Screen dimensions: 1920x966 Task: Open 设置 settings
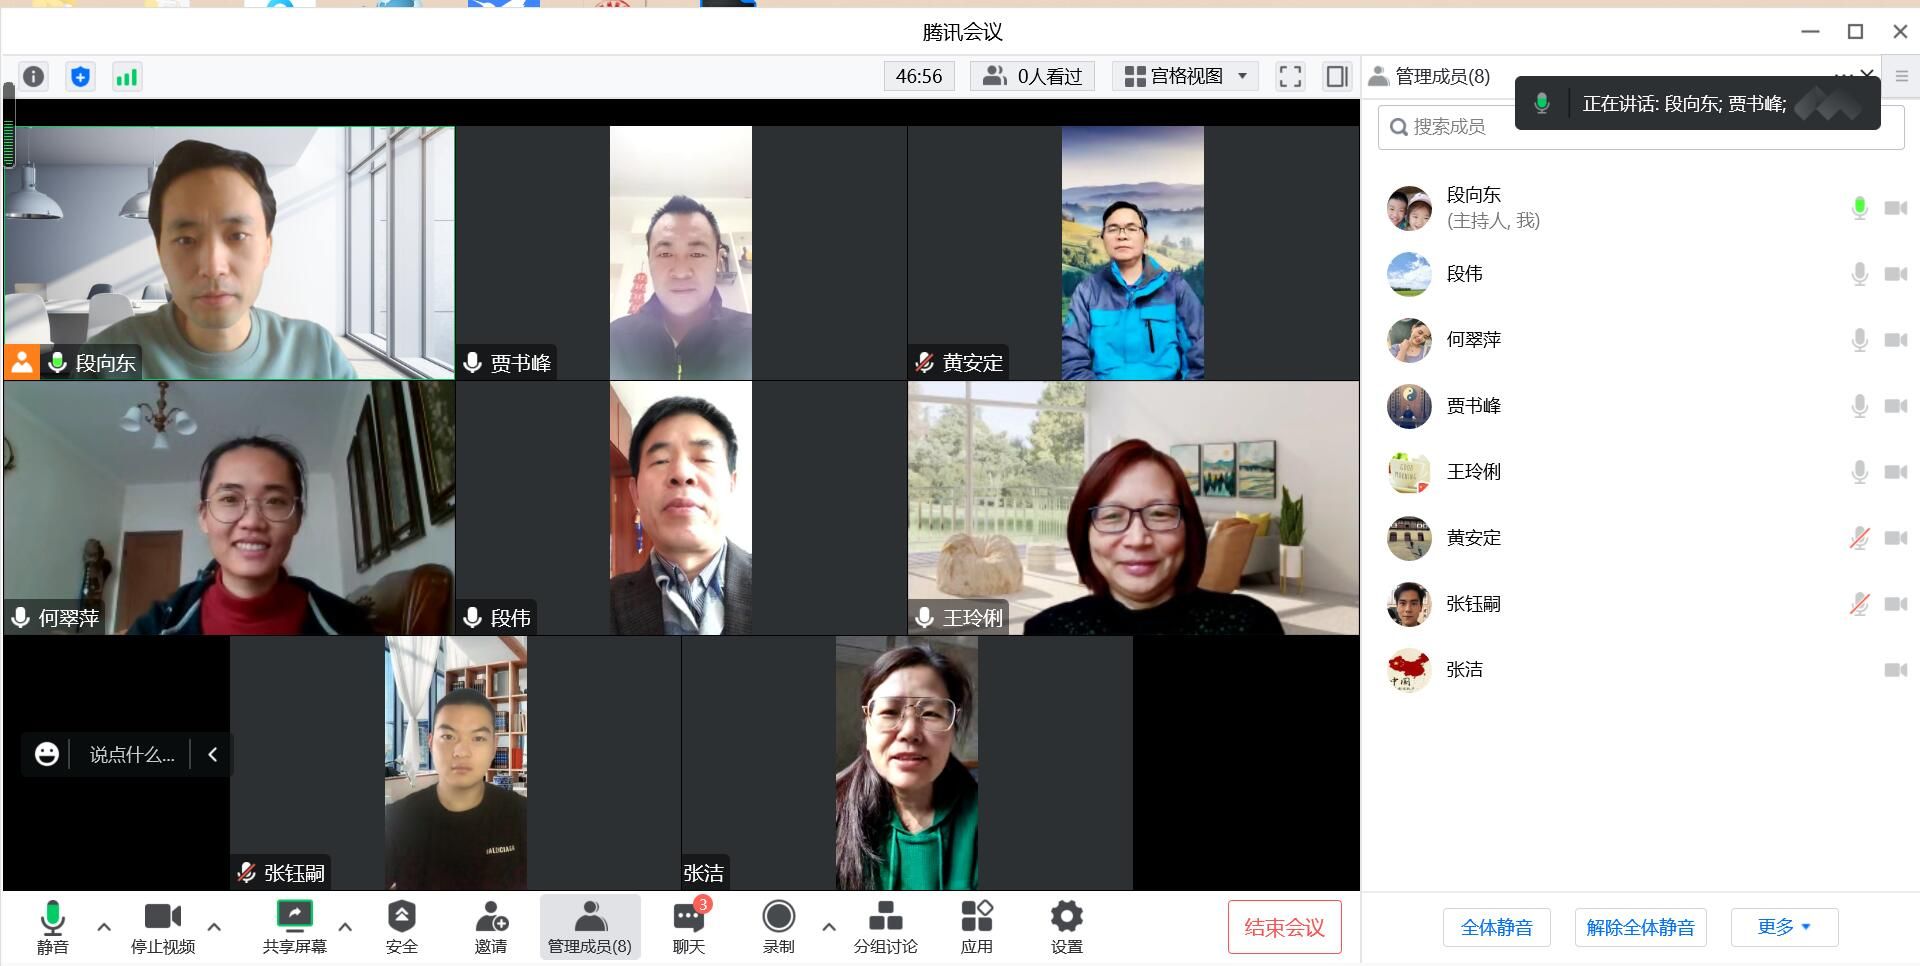coord(1067,927)
